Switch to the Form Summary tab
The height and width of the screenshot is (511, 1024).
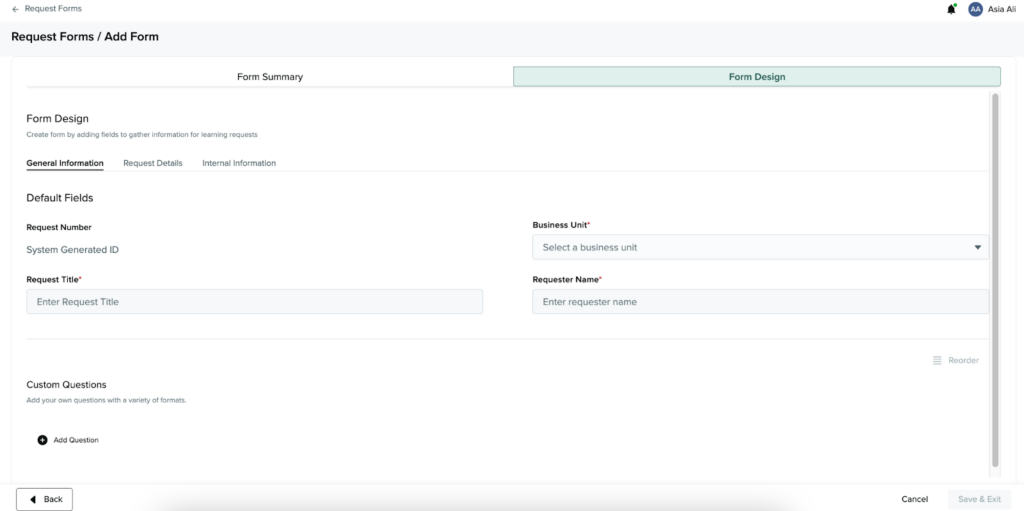[x=269, y=77]
